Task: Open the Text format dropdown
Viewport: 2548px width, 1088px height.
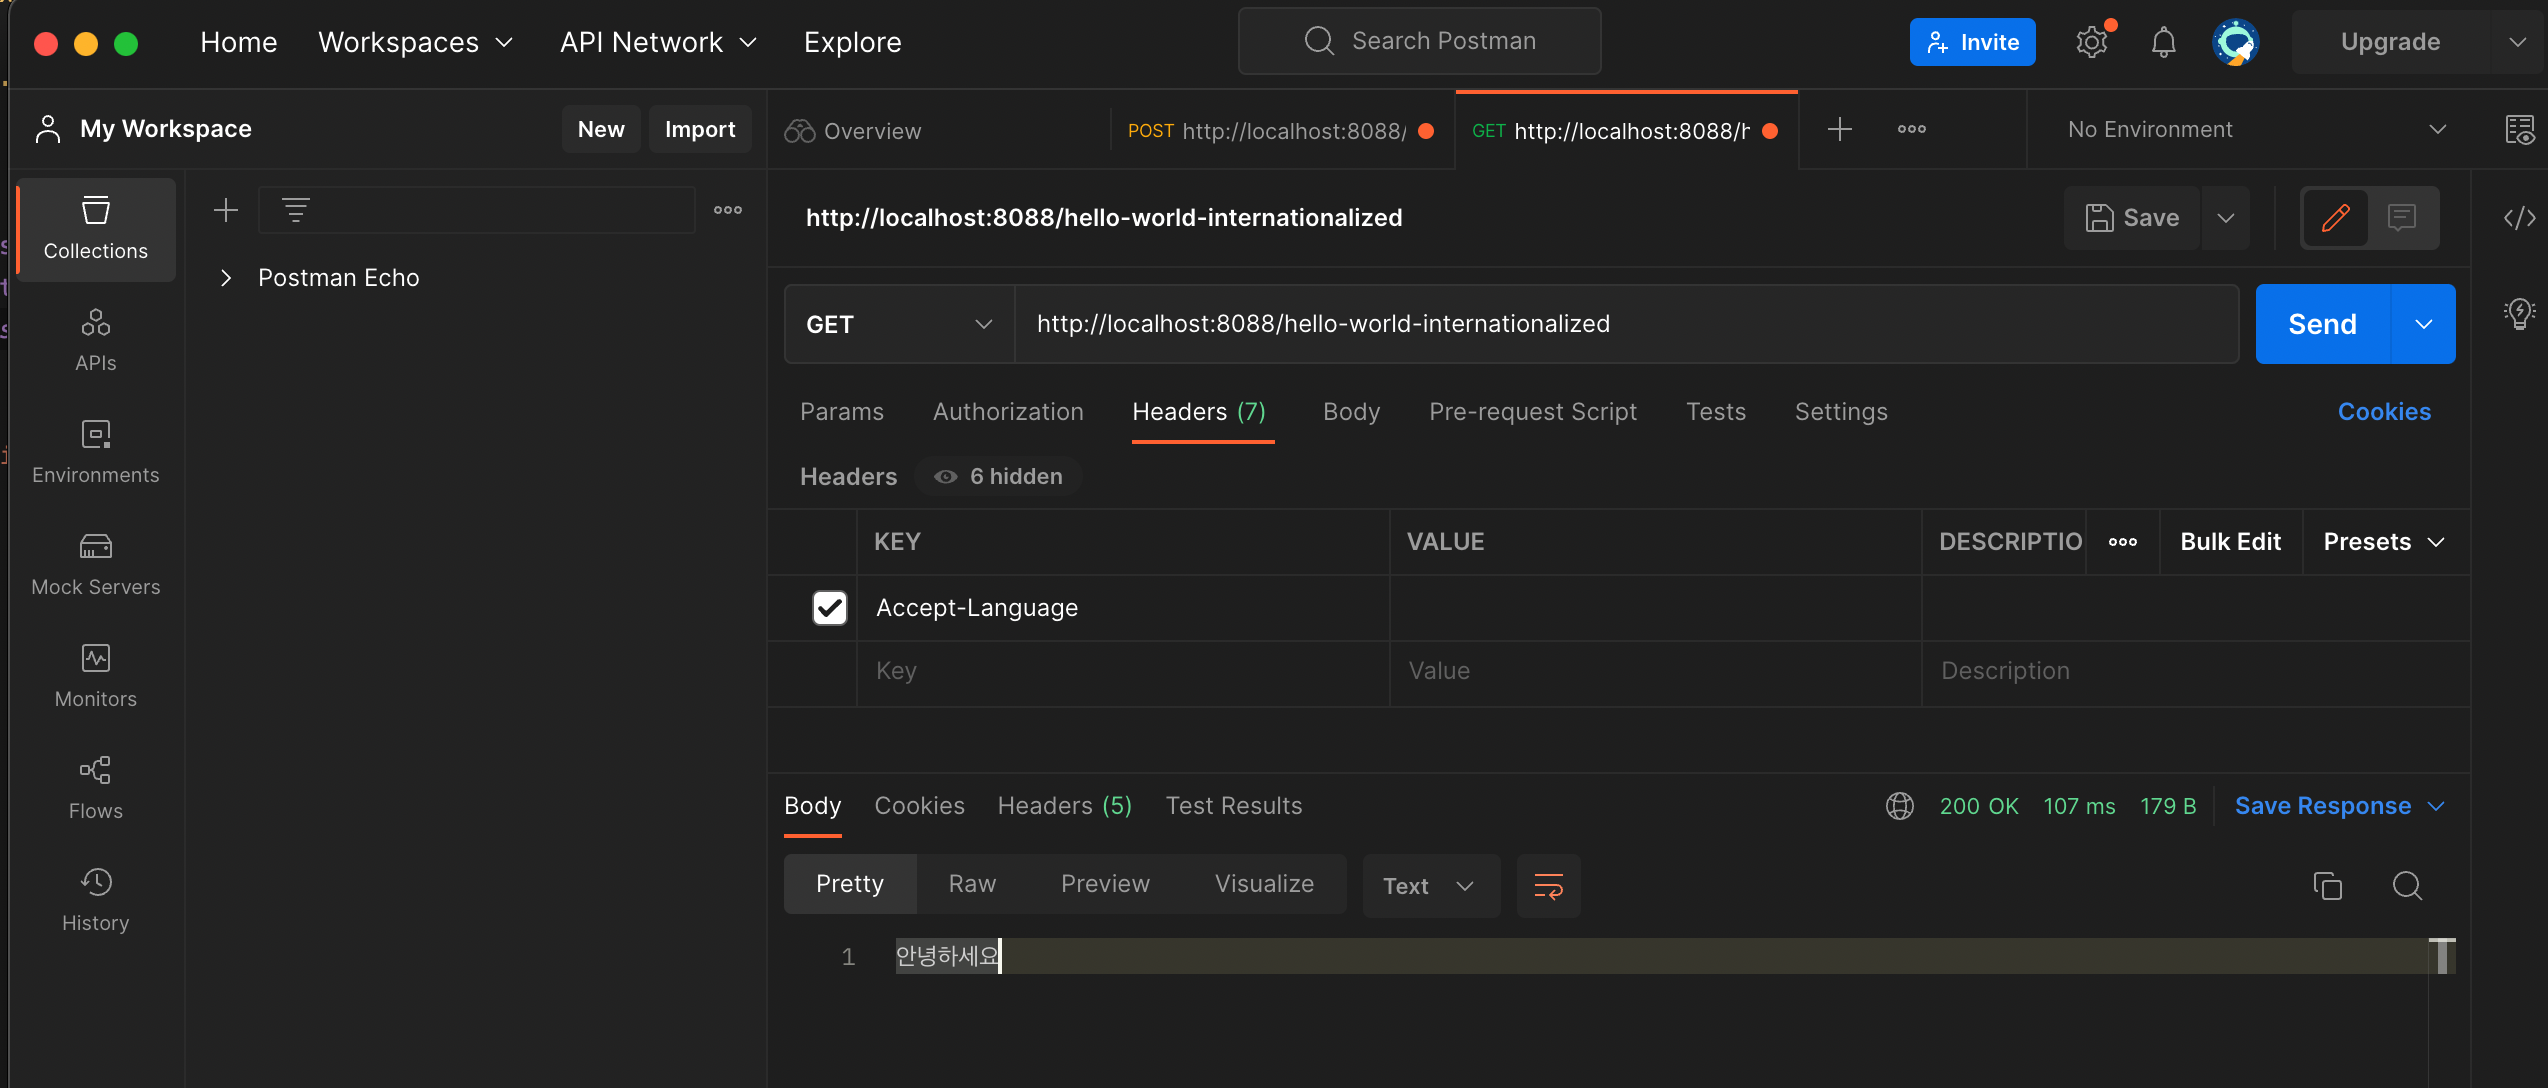Action: 1431,885
